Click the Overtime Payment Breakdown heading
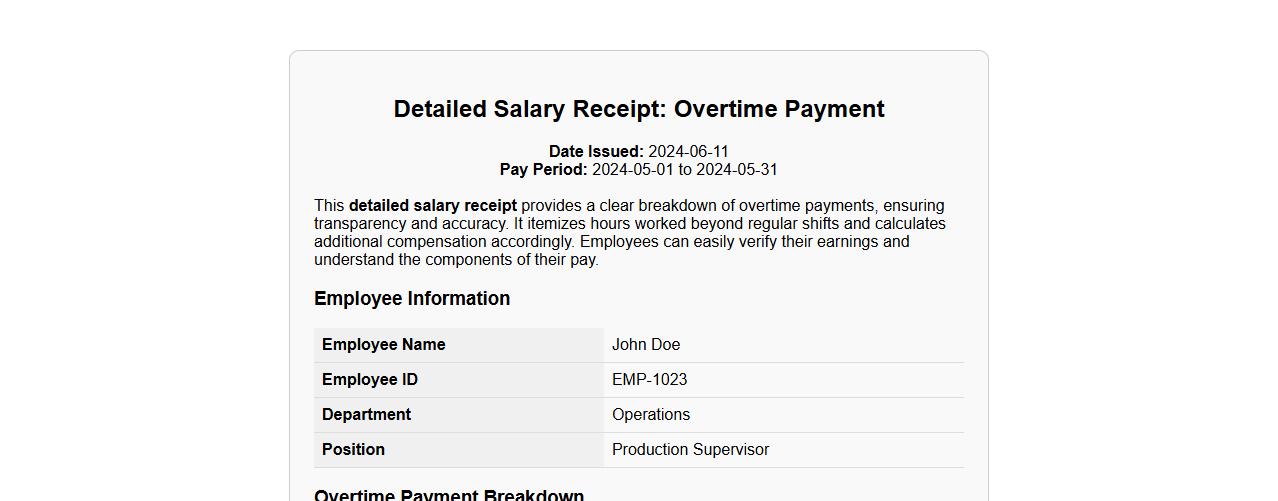 [449, 495]
